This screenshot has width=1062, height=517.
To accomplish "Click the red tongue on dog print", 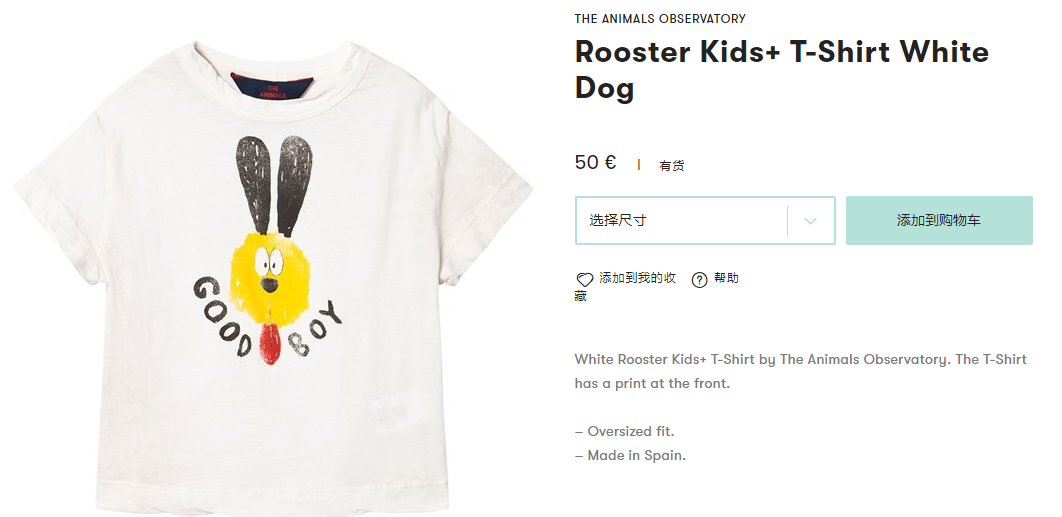I will (270, 343).
